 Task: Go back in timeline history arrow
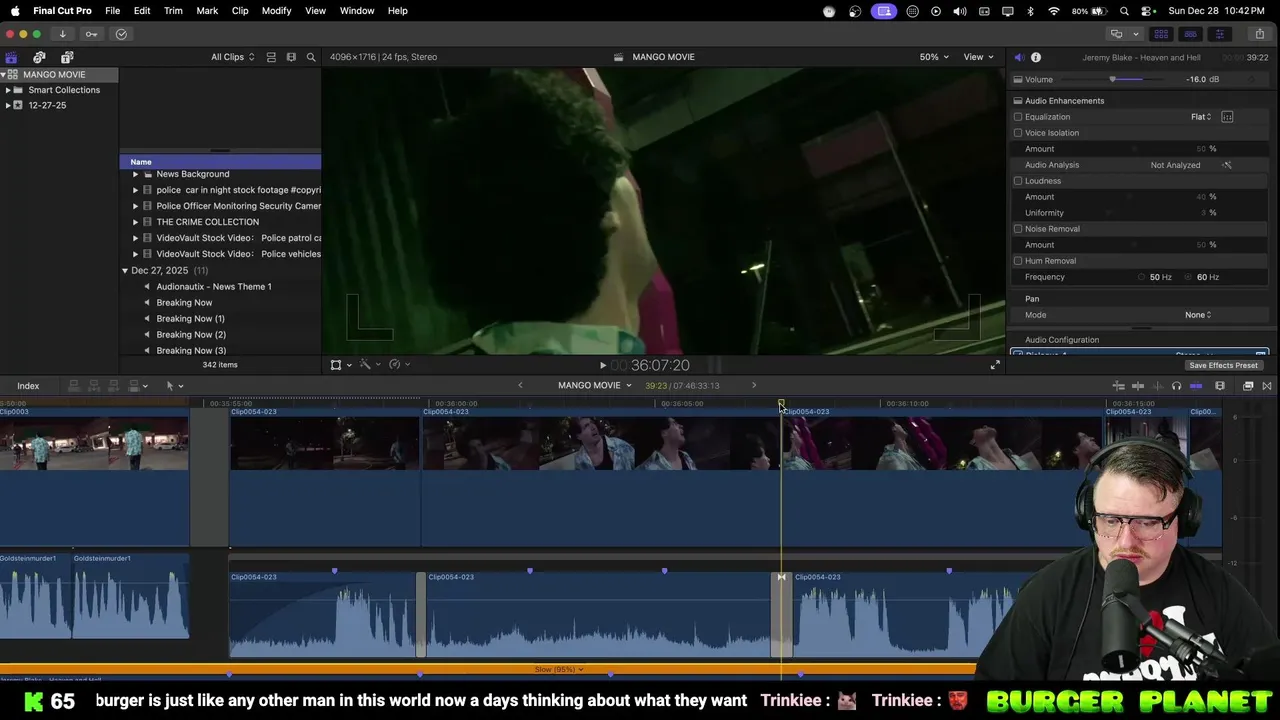[520, 386]
